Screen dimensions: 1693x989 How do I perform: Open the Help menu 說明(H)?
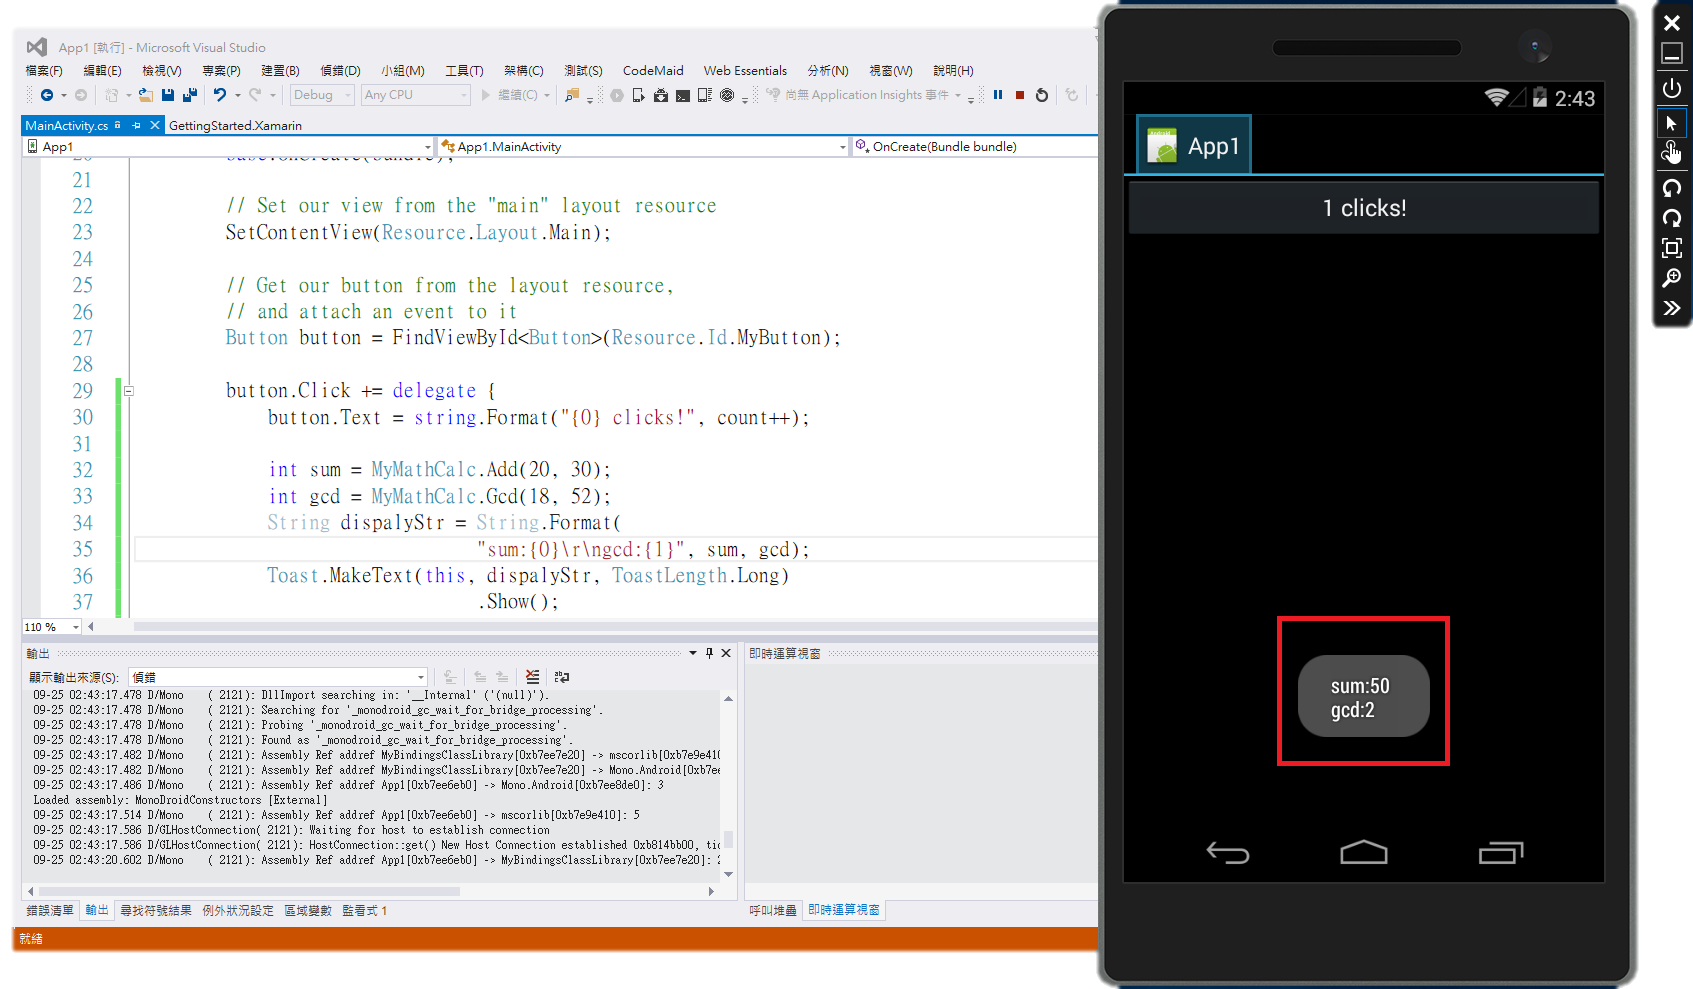pos(953,71)
